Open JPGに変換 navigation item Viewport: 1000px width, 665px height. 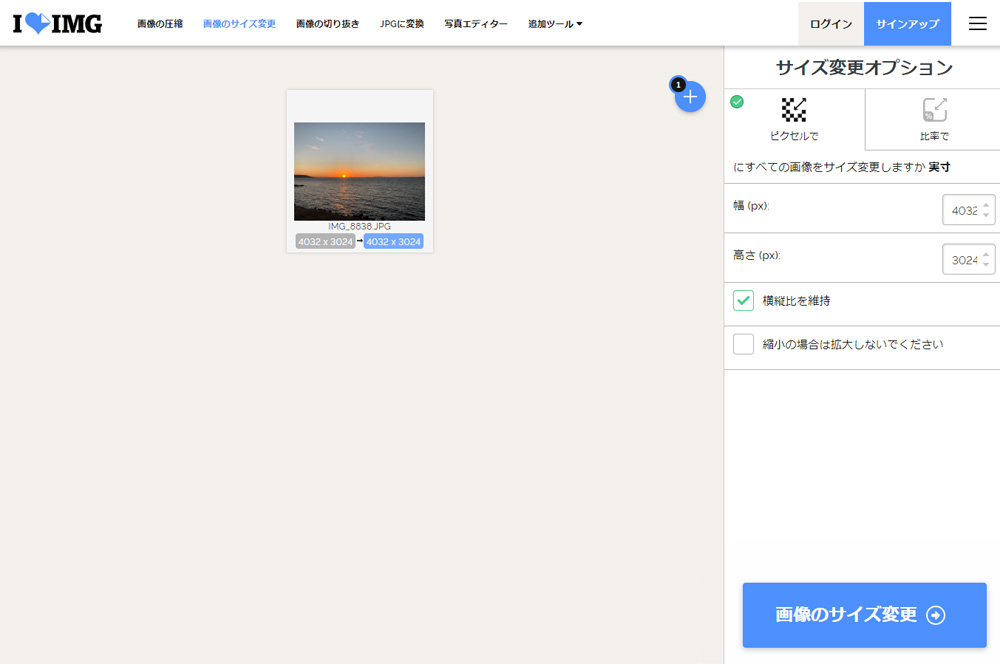click(x=402, y=24)
